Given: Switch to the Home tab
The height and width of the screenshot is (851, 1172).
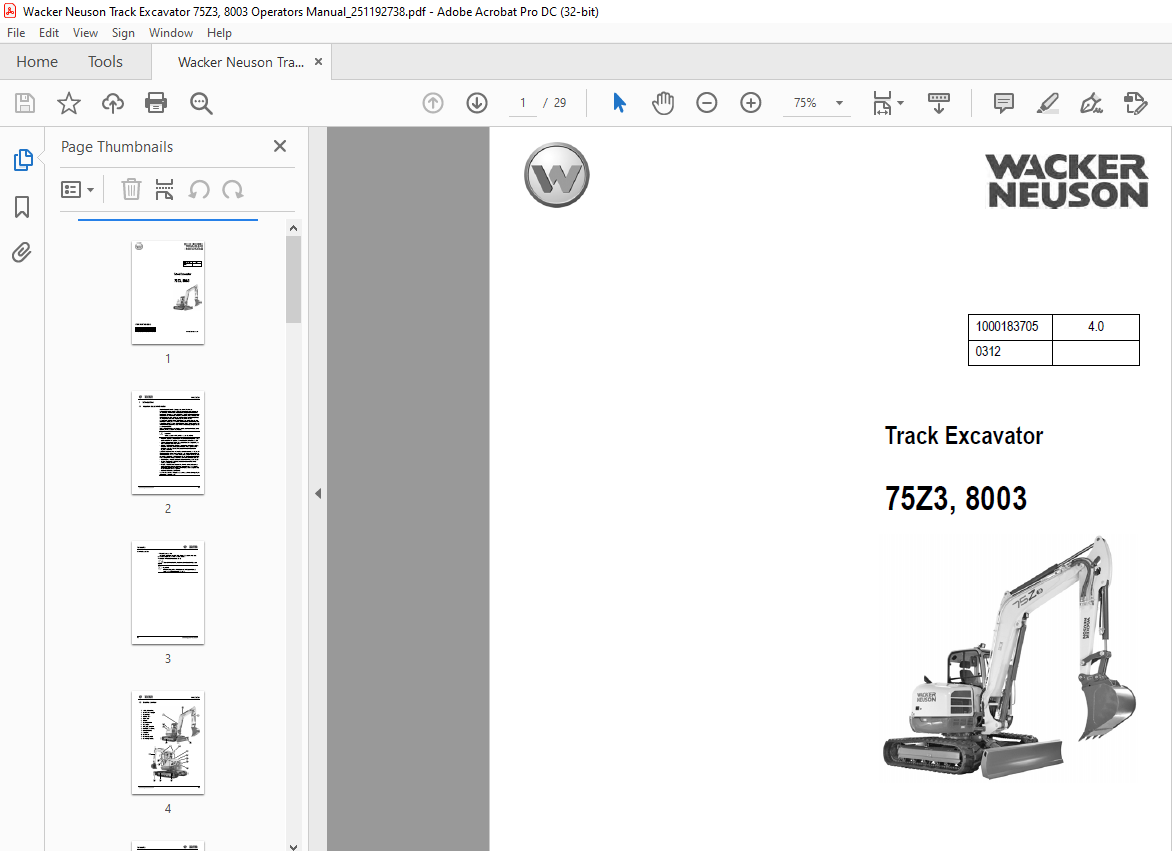Looking at the screenshot, I should pos(37,62).
